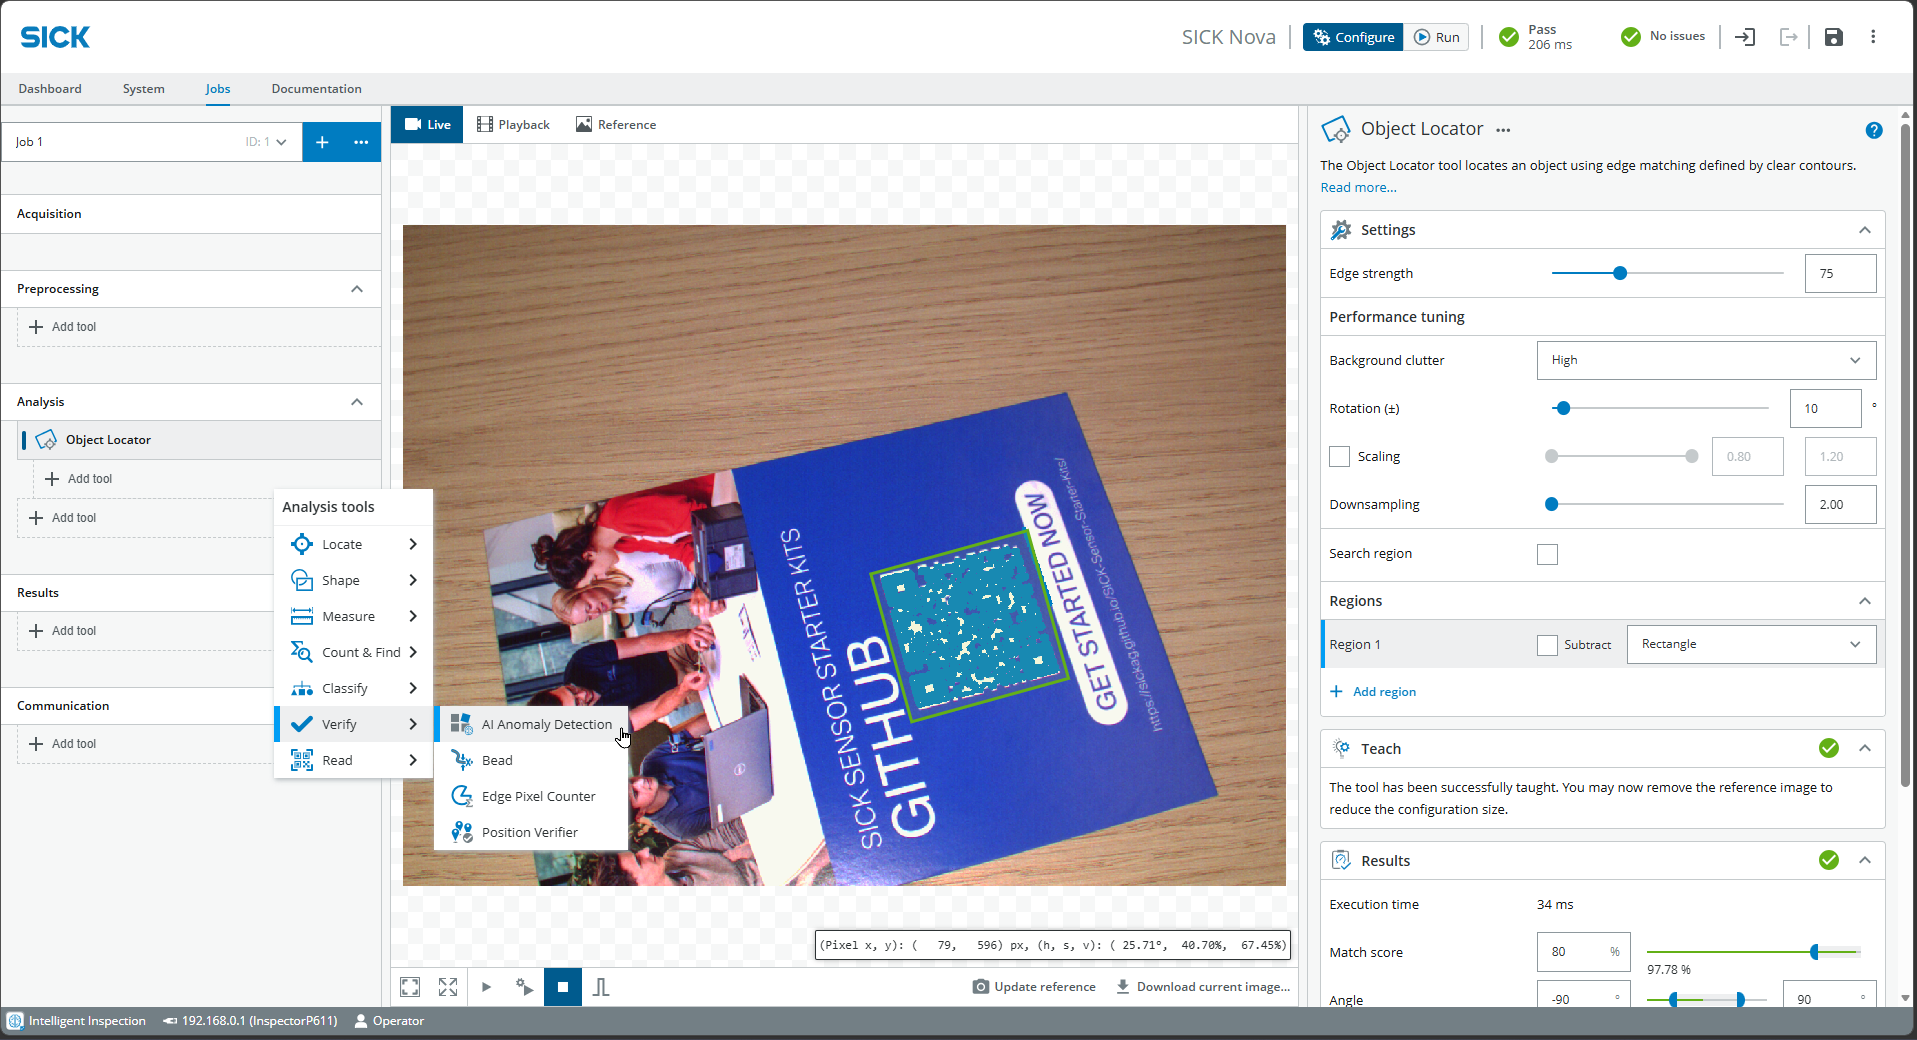Click the SICK logo
The width and height of the screenshot is (1917, 1040).
pyautogui.click(x=55, y=37)
